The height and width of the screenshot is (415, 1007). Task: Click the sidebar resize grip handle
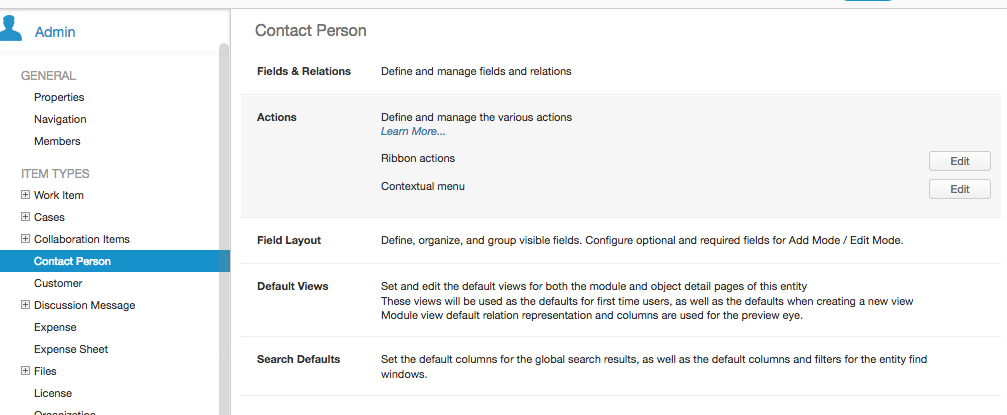click(x=224, y=355)
